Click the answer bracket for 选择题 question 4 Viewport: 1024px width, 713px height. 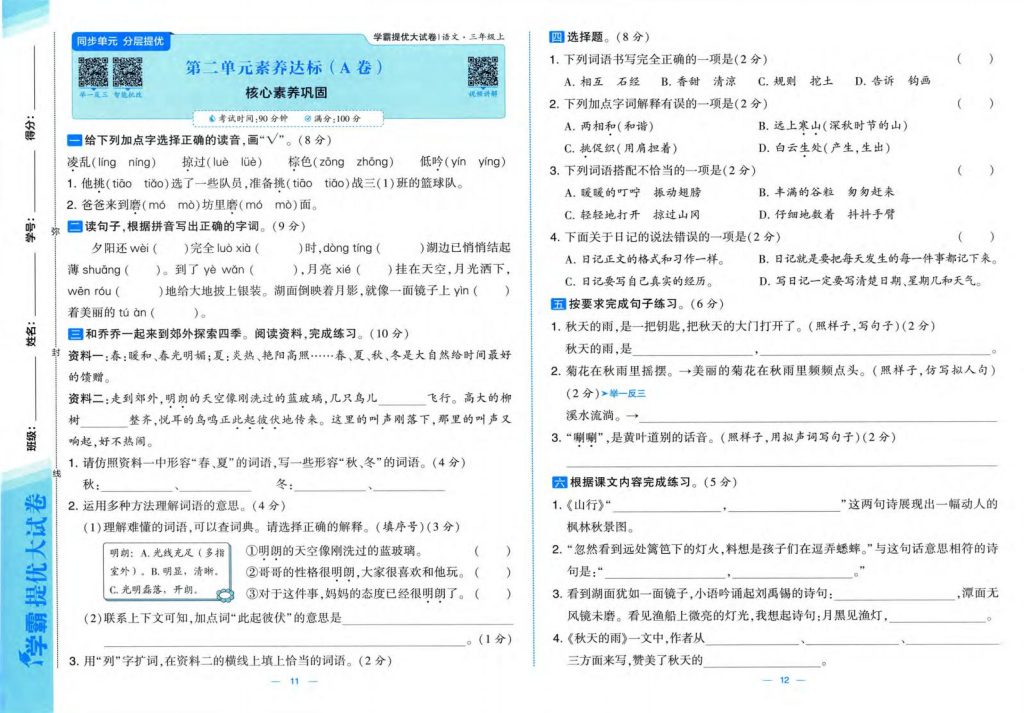pos(975,237)
